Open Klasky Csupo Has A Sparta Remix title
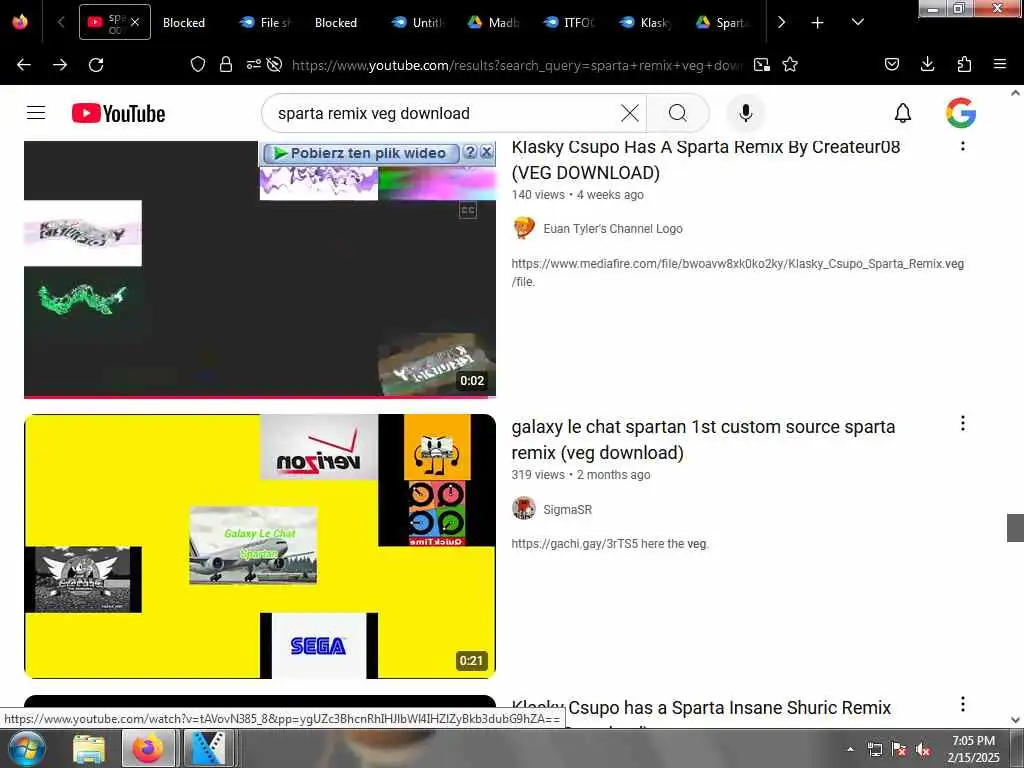Viewport: 1024px width, 768px height. point(705,159)
